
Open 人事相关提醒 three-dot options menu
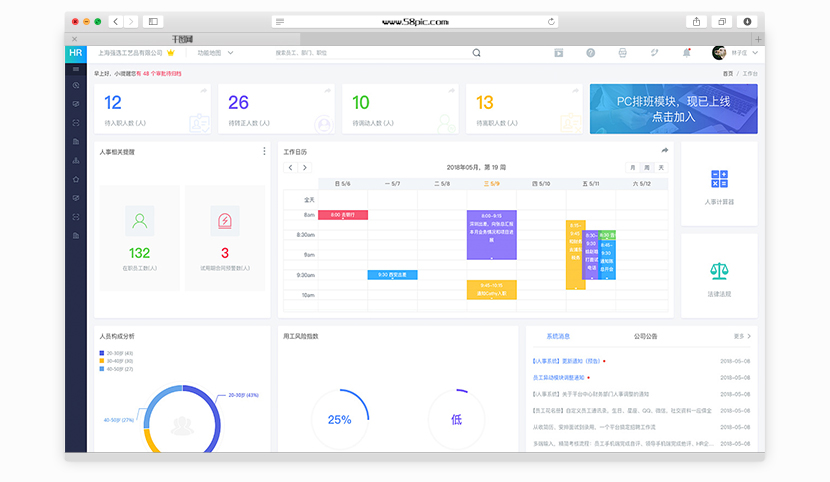click(x=264, y=151)
